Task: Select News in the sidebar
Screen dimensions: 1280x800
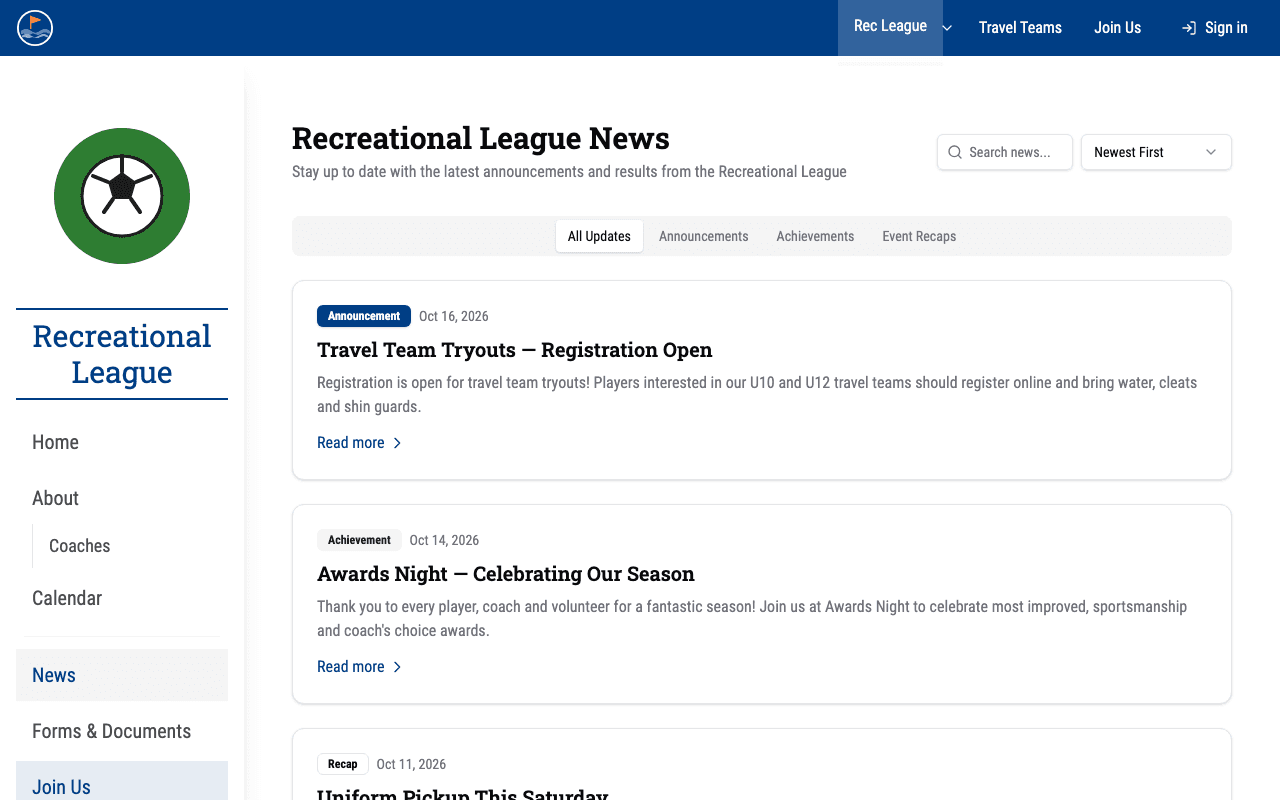Action: click(122, 675)
